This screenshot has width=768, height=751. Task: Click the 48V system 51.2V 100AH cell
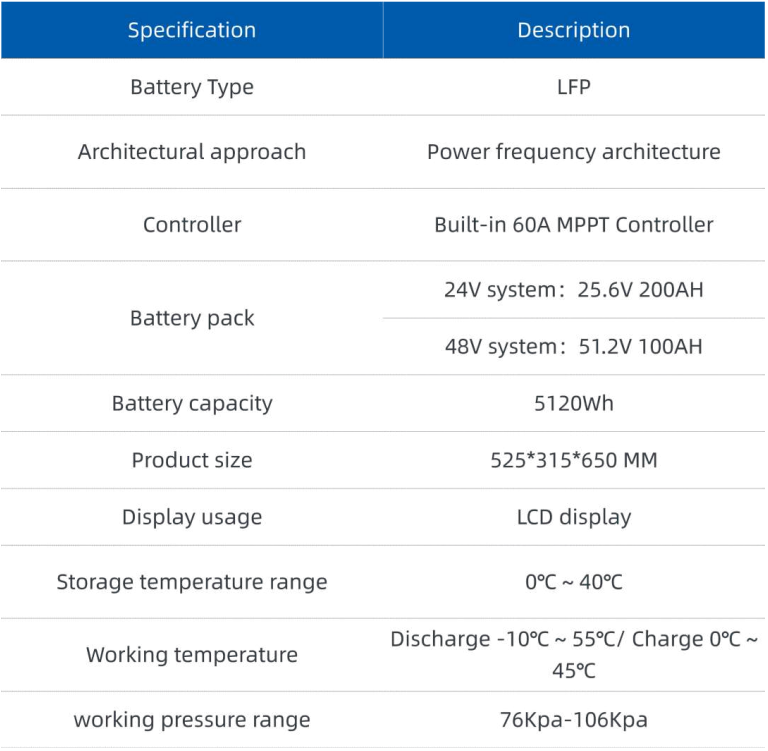click(574, 347)
